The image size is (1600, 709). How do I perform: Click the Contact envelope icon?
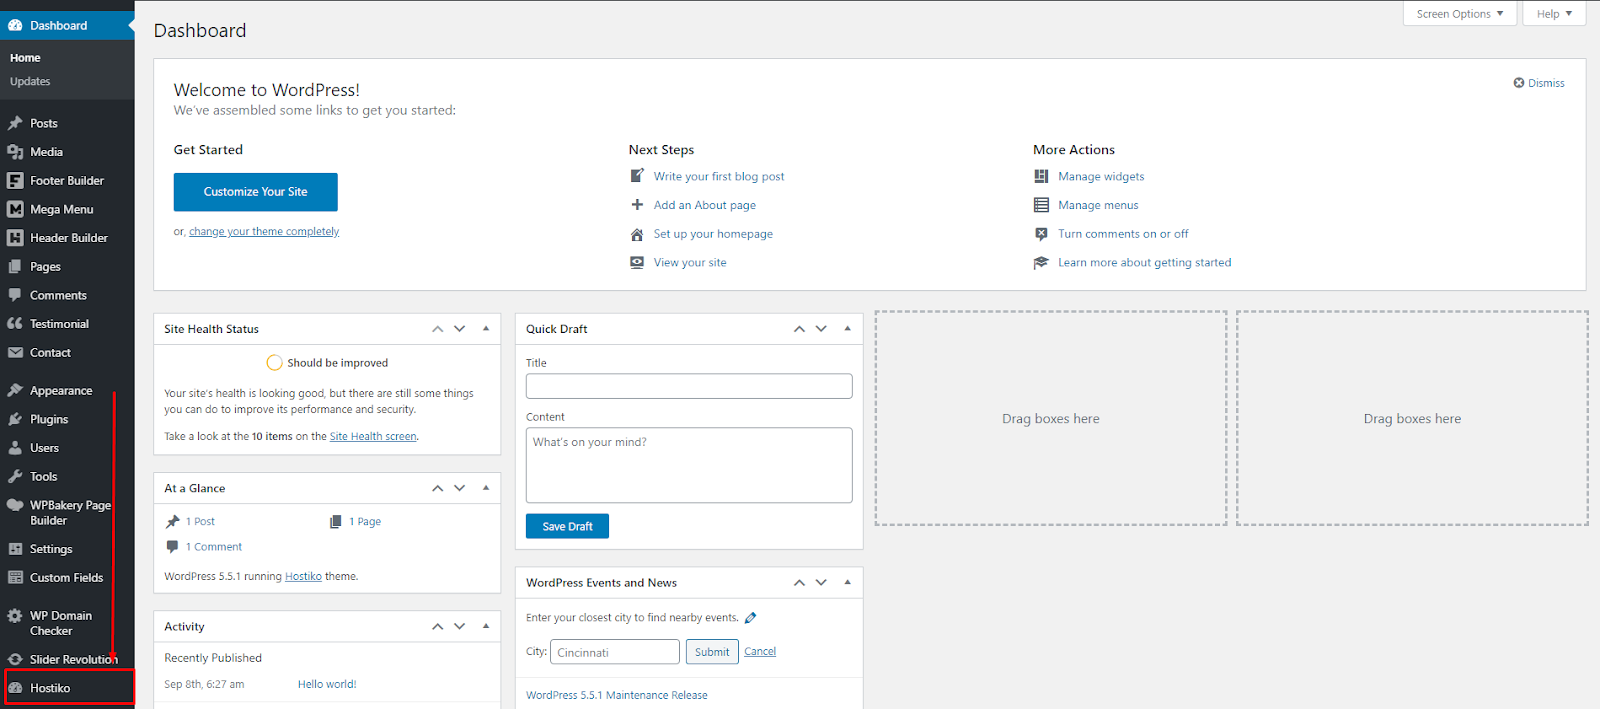pyautogui.click(x=15, y=353)
